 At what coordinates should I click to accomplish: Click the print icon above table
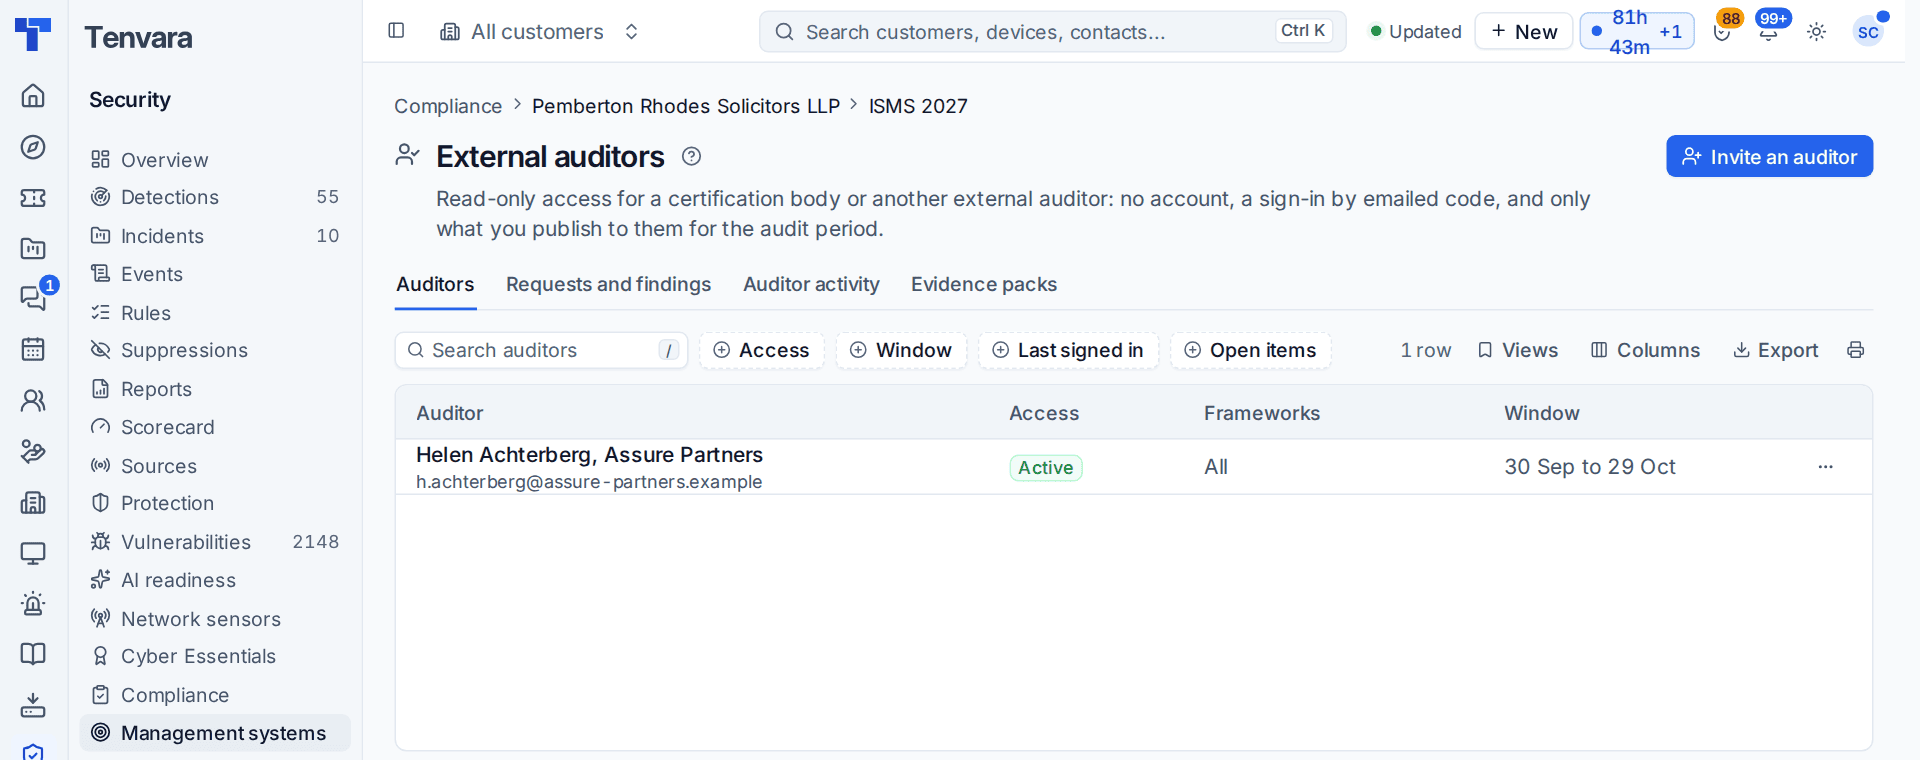click(x=1855, y=350)
